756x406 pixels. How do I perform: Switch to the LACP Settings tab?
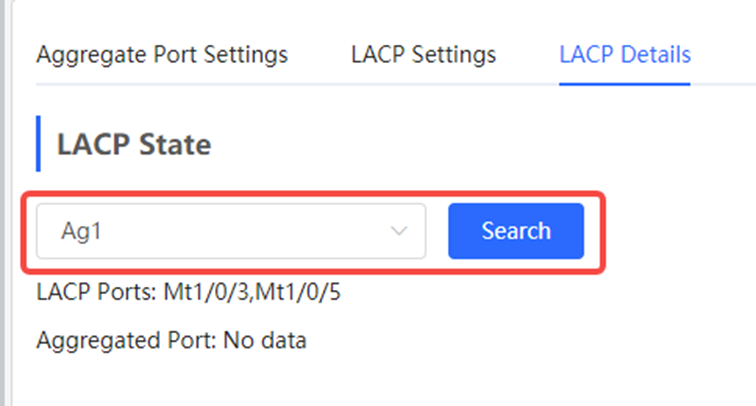[x=423, y=54]
